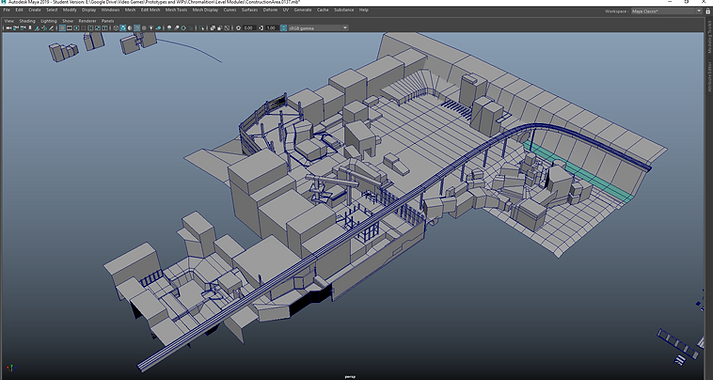Toggle the Safe Action overlay
This screenshot has height=380, width=713.
tap(98, 28)
